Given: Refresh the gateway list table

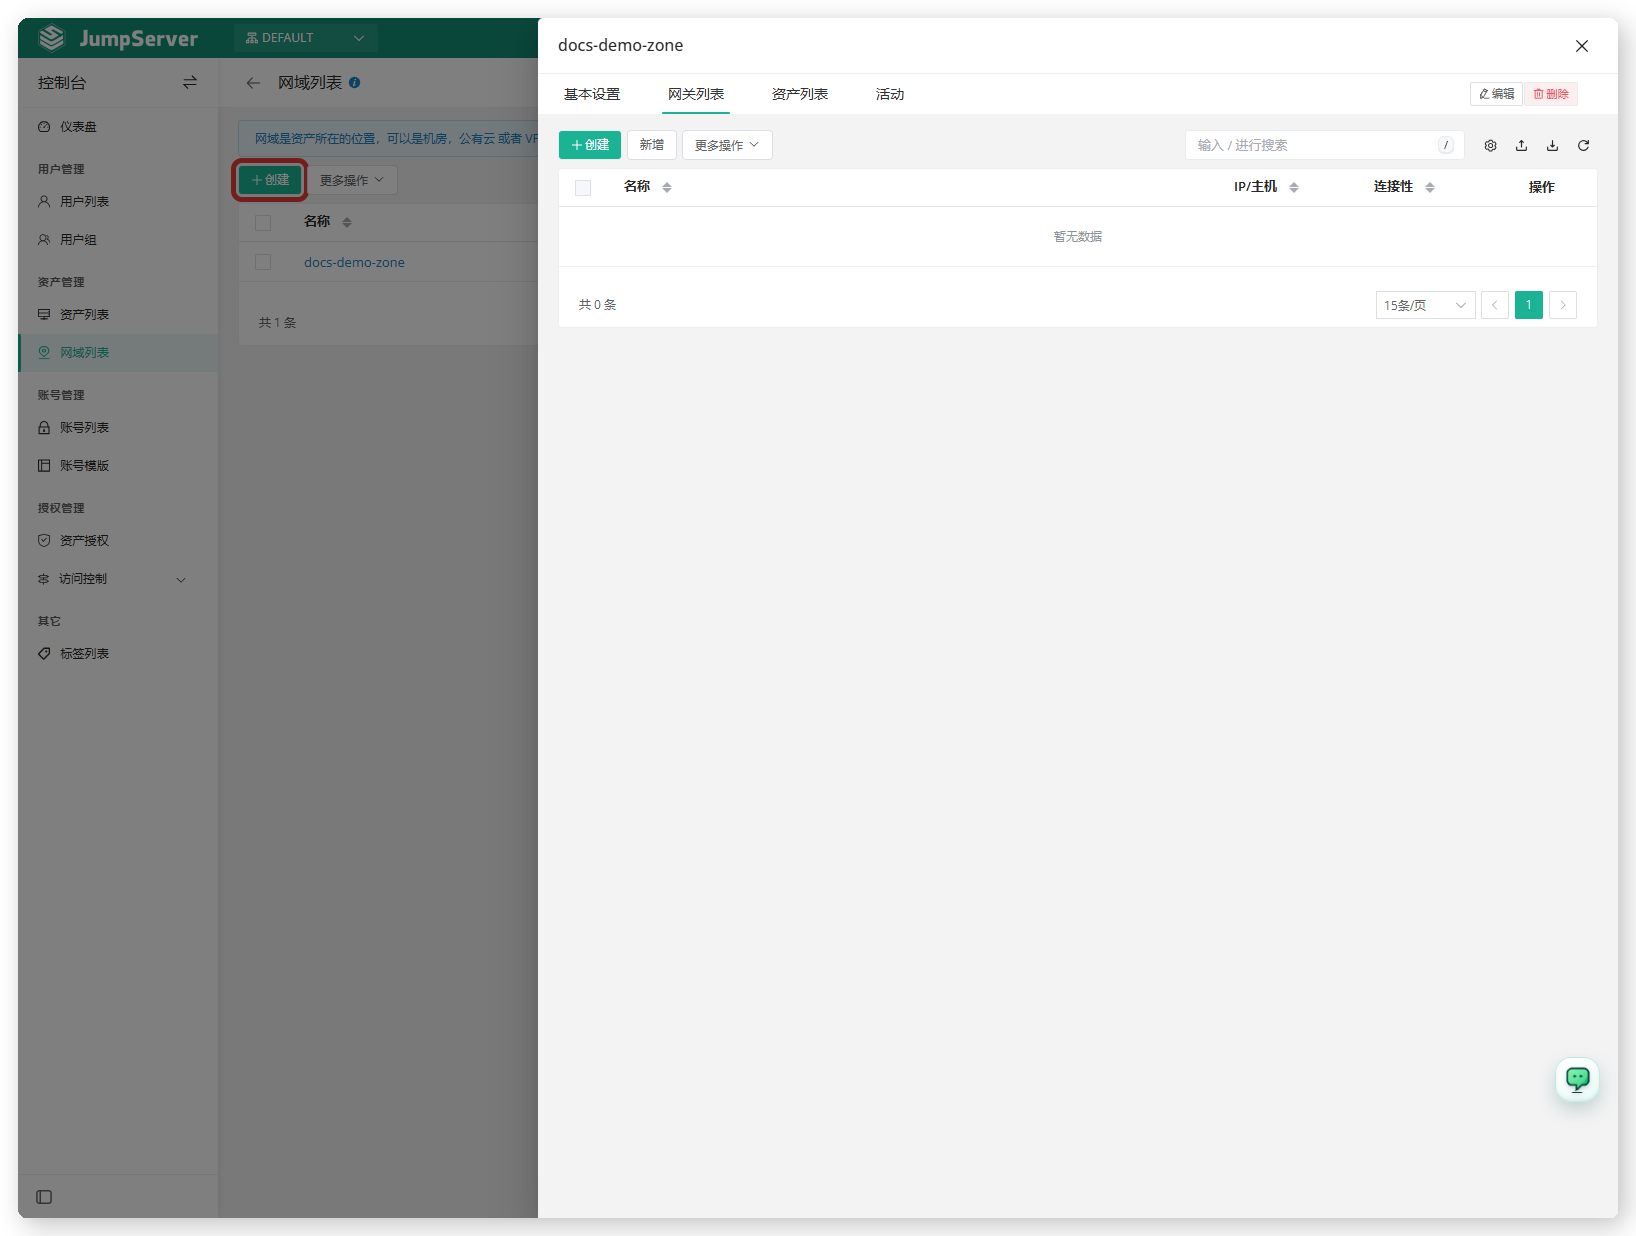Looking at the screenshot, I should click(x=1583, y=146).
